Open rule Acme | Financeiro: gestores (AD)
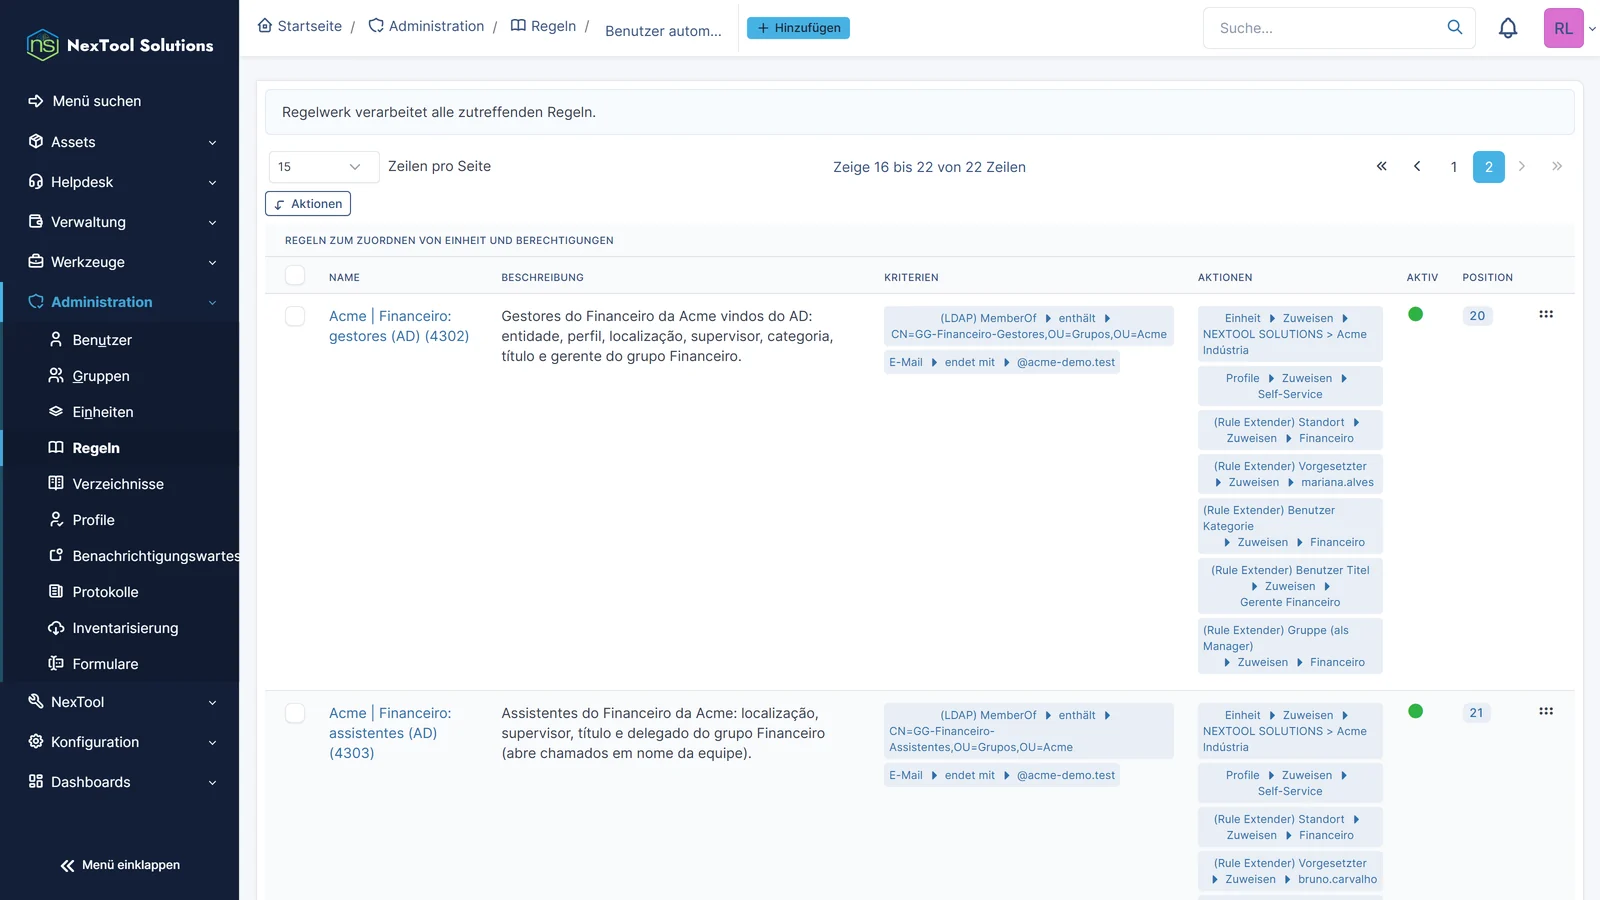1600x900 pixels. click(399, 326)
